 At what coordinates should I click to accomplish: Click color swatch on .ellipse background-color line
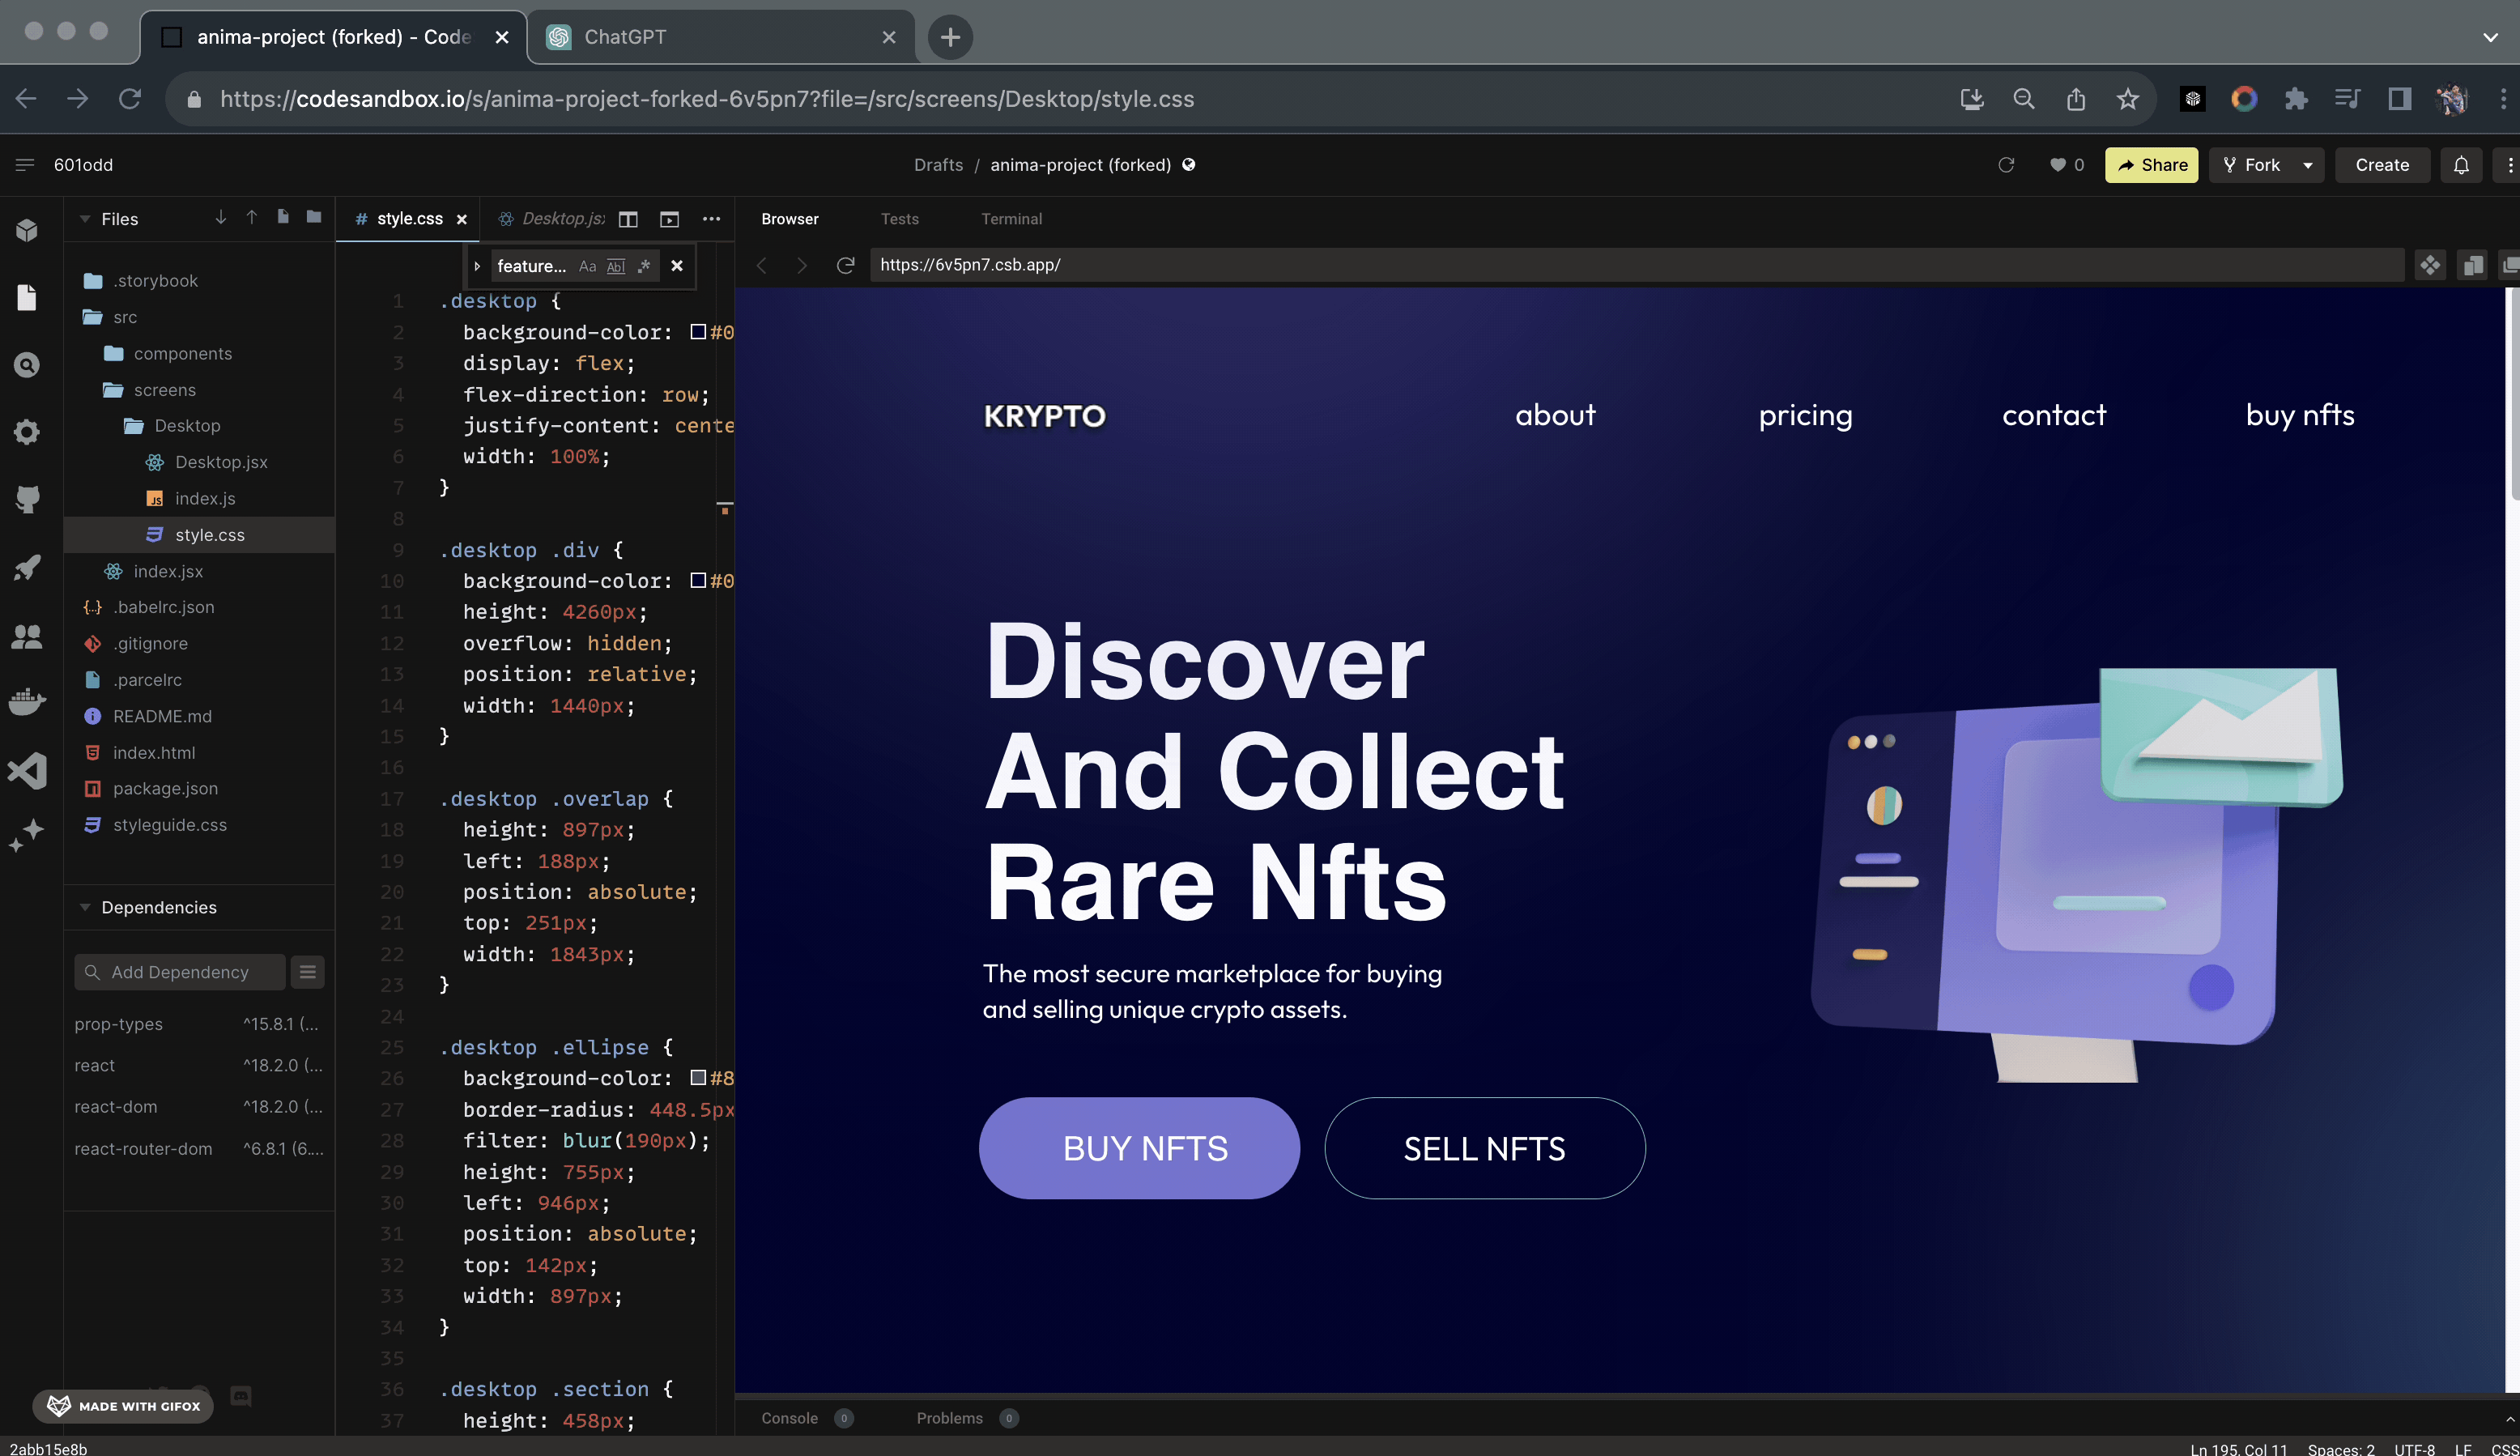pyautogui.click(x=698, y=1078)
